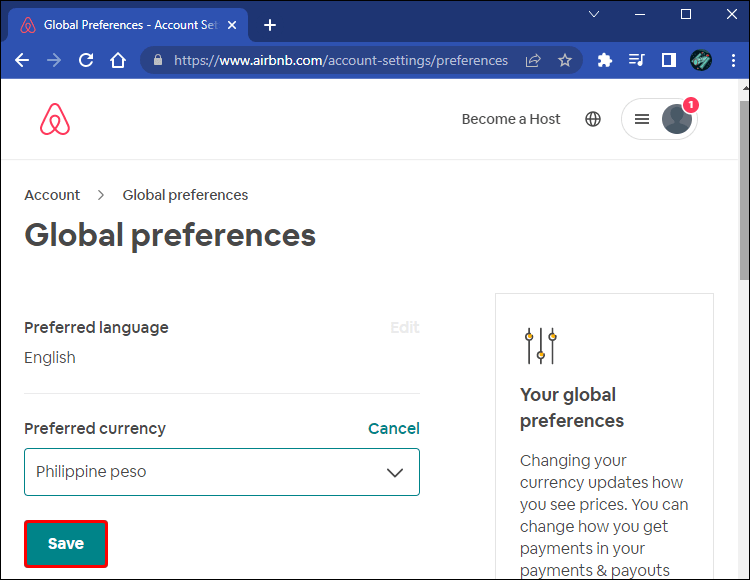This screenshot has width=750, height=580.
Task: Bookmark this page with star icon
Action: (565, 60)
